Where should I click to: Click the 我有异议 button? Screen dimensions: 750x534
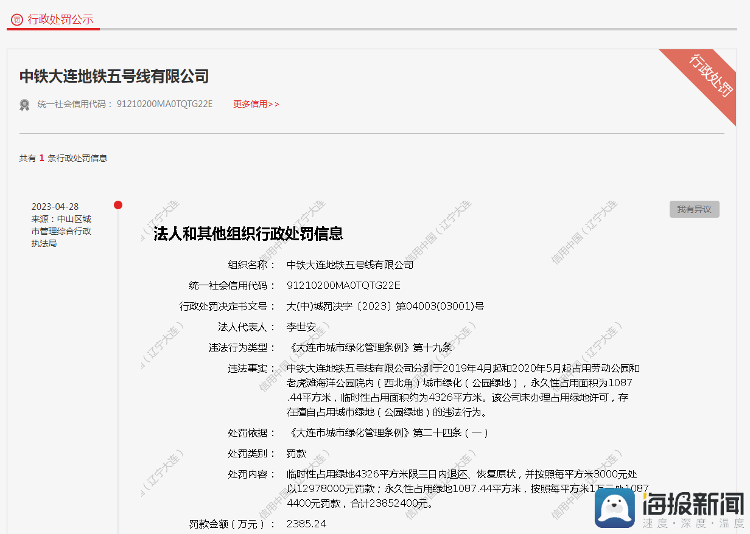694,209
